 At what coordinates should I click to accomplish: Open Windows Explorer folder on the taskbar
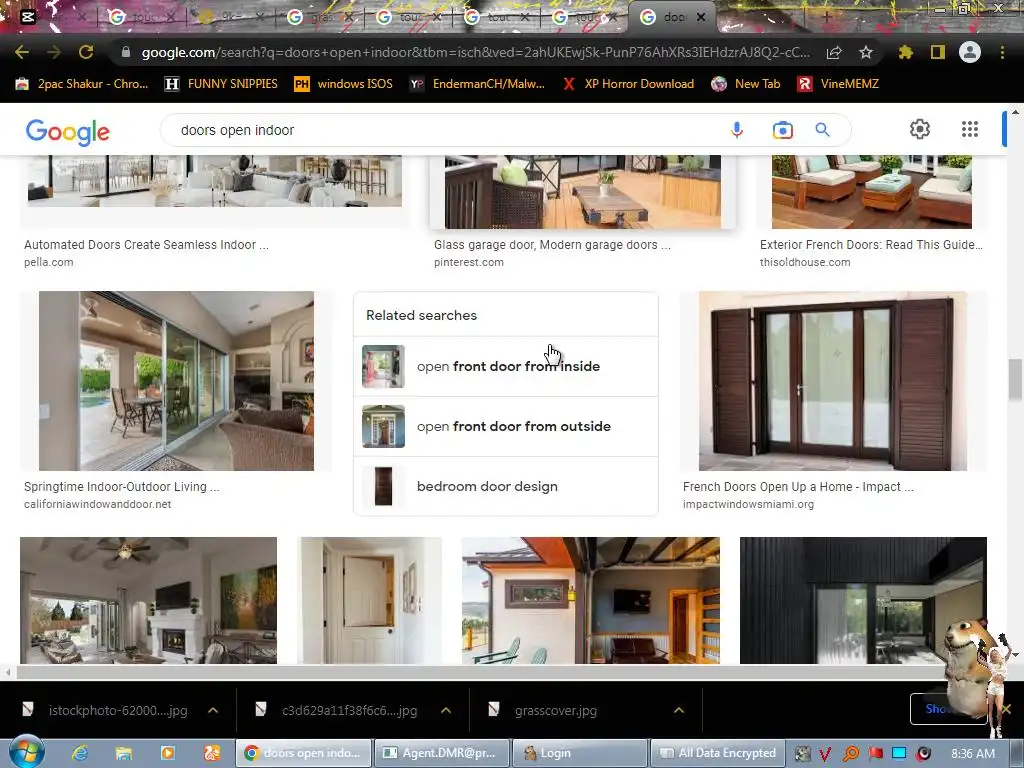coord(124,753)
